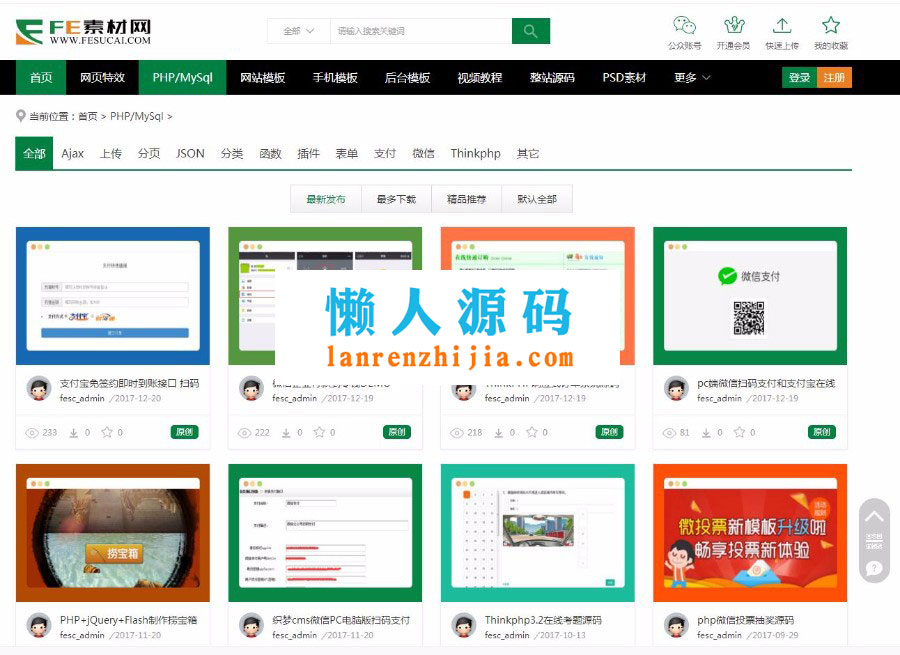Select the Thinkphp category tab
Viewport: 900px width, 655px height.
coord(475,153)
